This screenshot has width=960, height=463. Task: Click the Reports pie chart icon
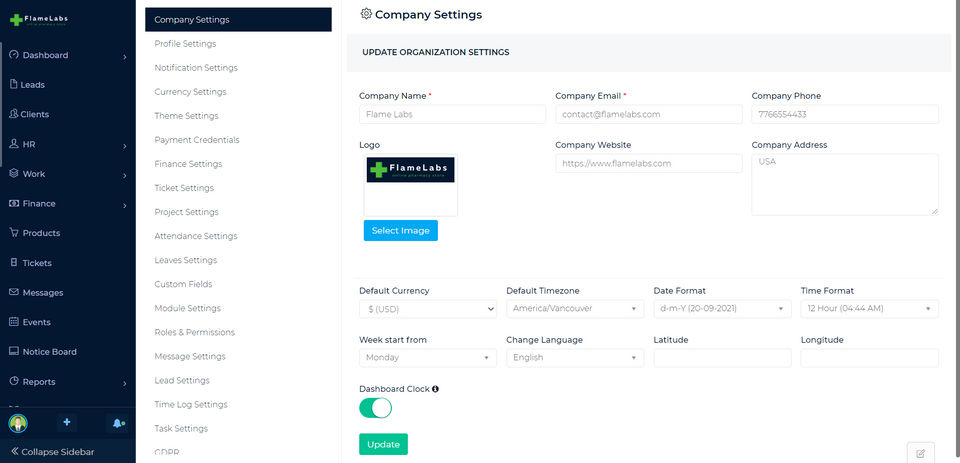[14, 381]
